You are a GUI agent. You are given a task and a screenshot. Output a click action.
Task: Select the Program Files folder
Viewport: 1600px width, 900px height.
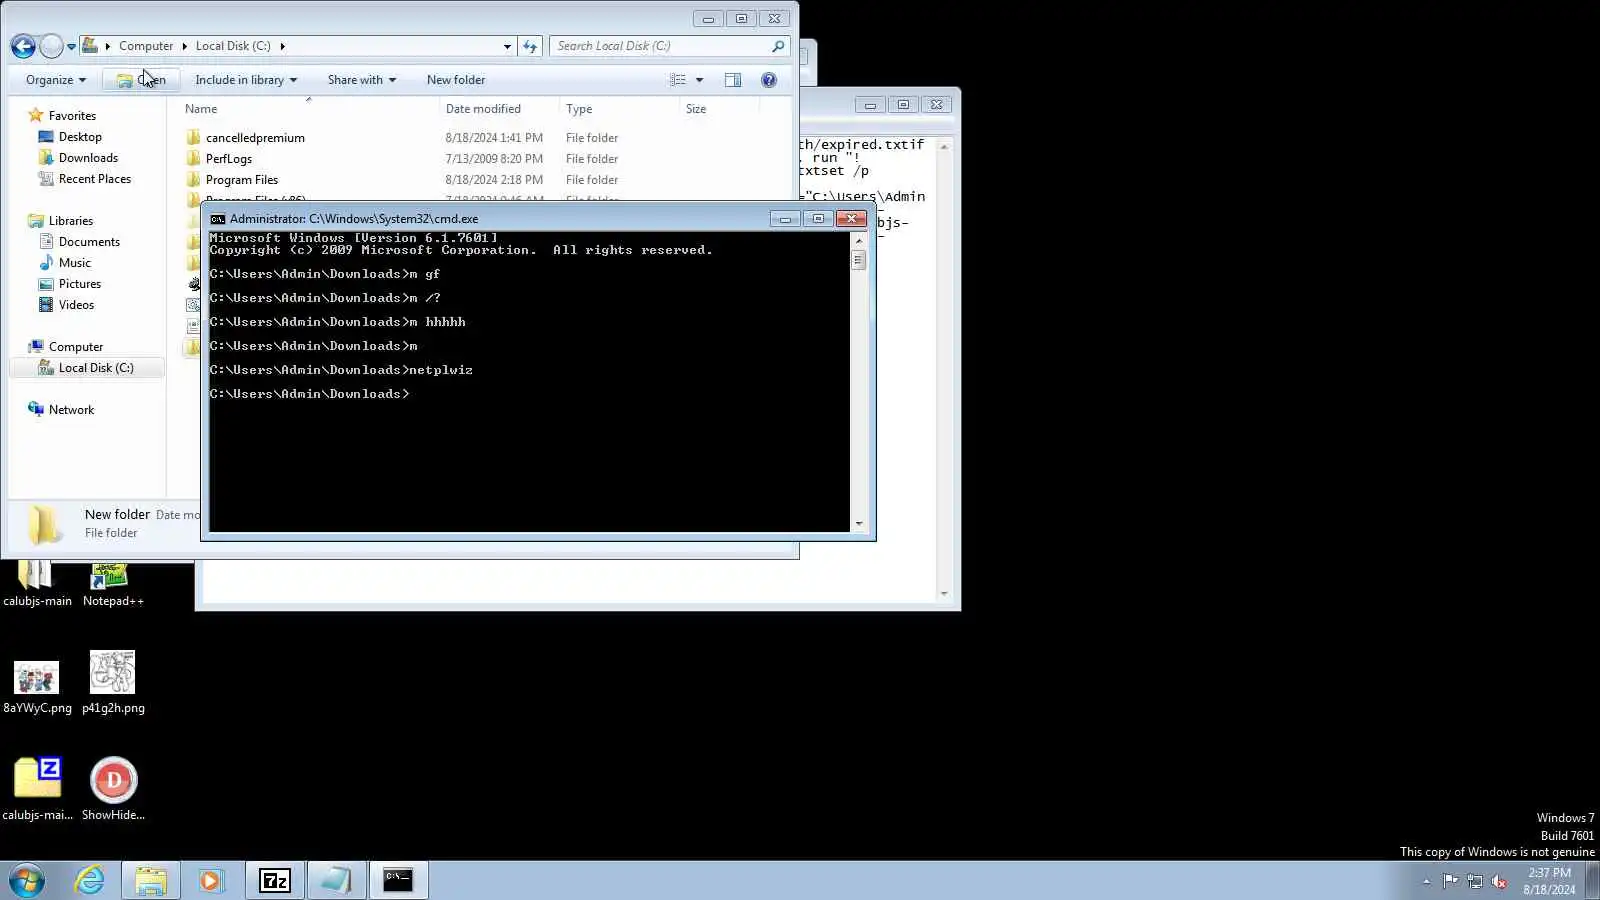pyautogui.click(x=242, y=180)
